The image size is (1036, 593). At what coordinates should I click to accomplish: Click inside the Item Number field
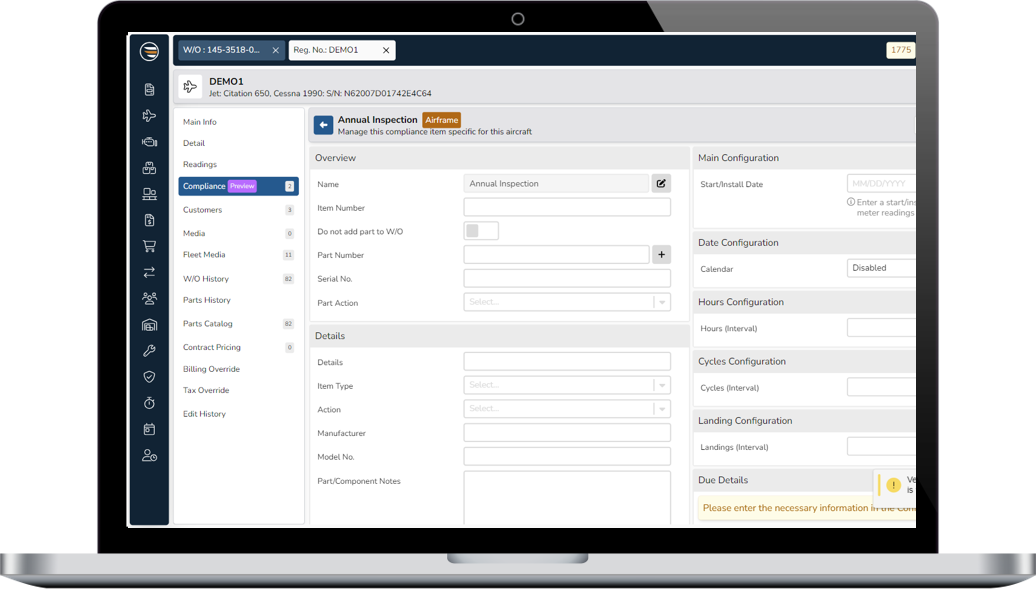click(567, 207)
